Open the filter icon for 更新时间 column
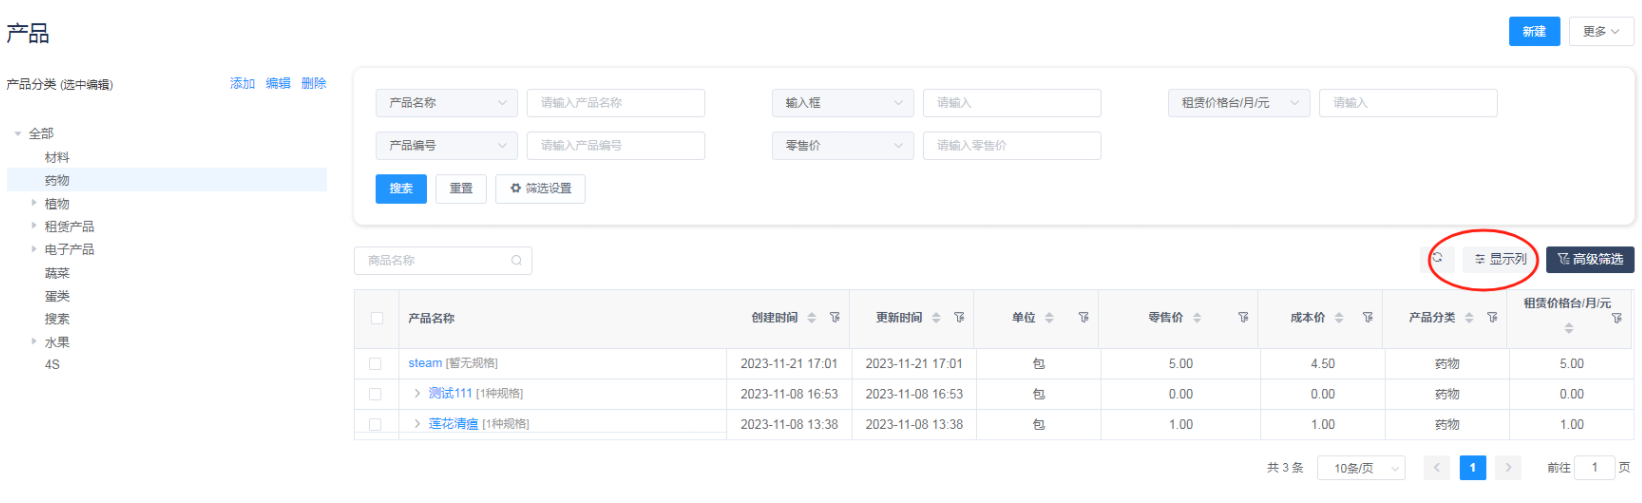 [959, 318]
